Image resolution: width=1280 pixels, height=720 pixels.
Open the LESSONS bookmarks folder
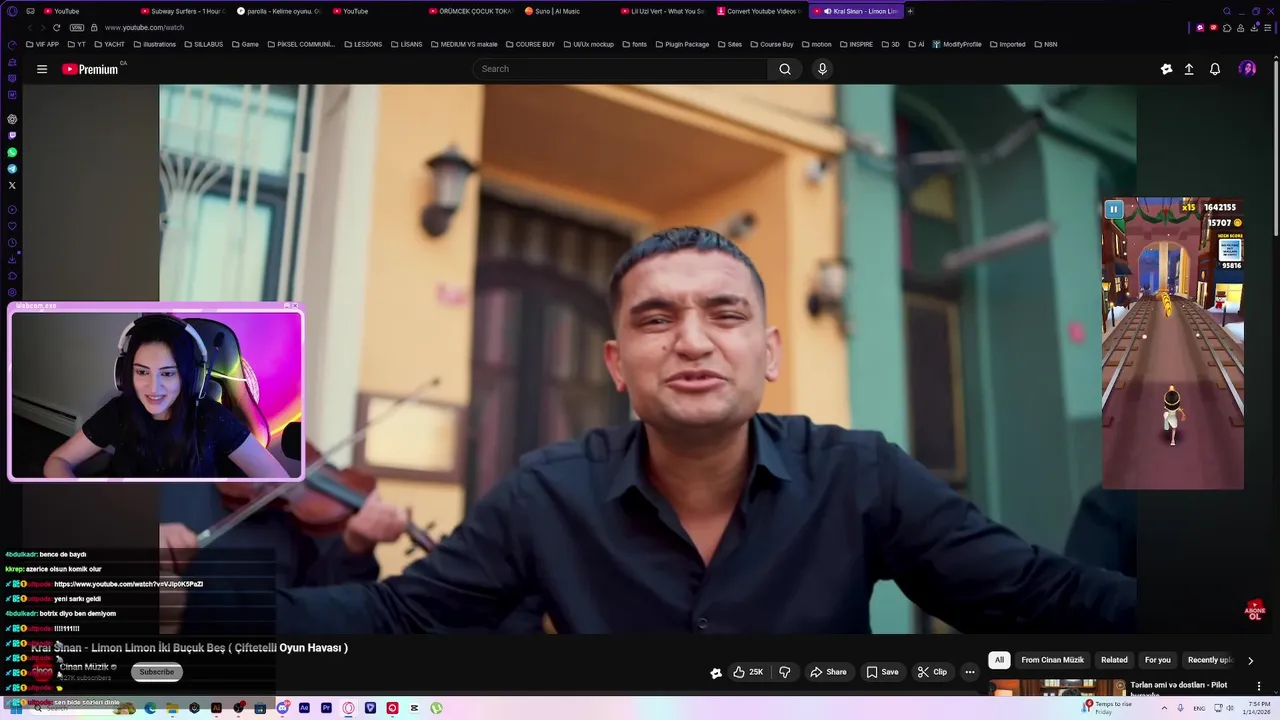pos(362,44)
